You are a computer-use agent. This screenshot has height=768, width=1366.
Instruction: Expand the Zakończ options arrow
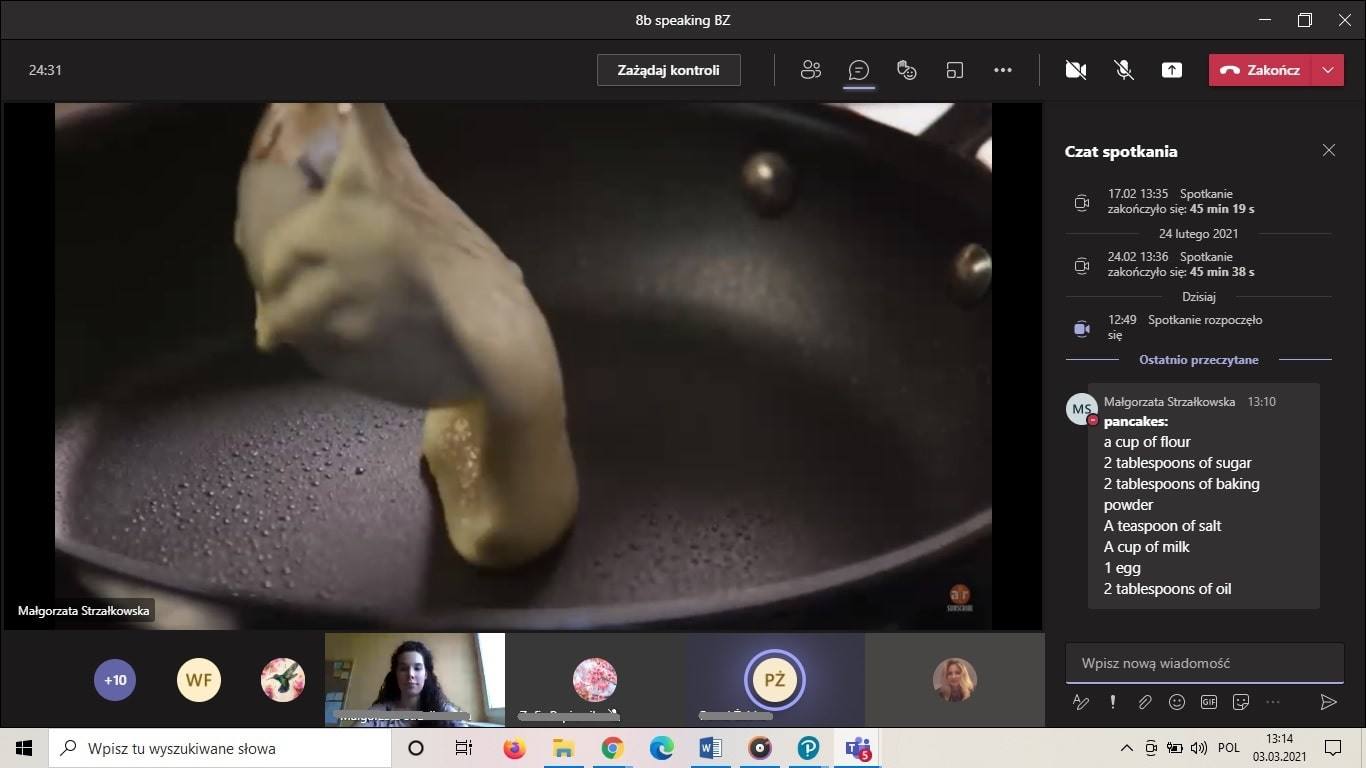click(x=1328, y=70)
